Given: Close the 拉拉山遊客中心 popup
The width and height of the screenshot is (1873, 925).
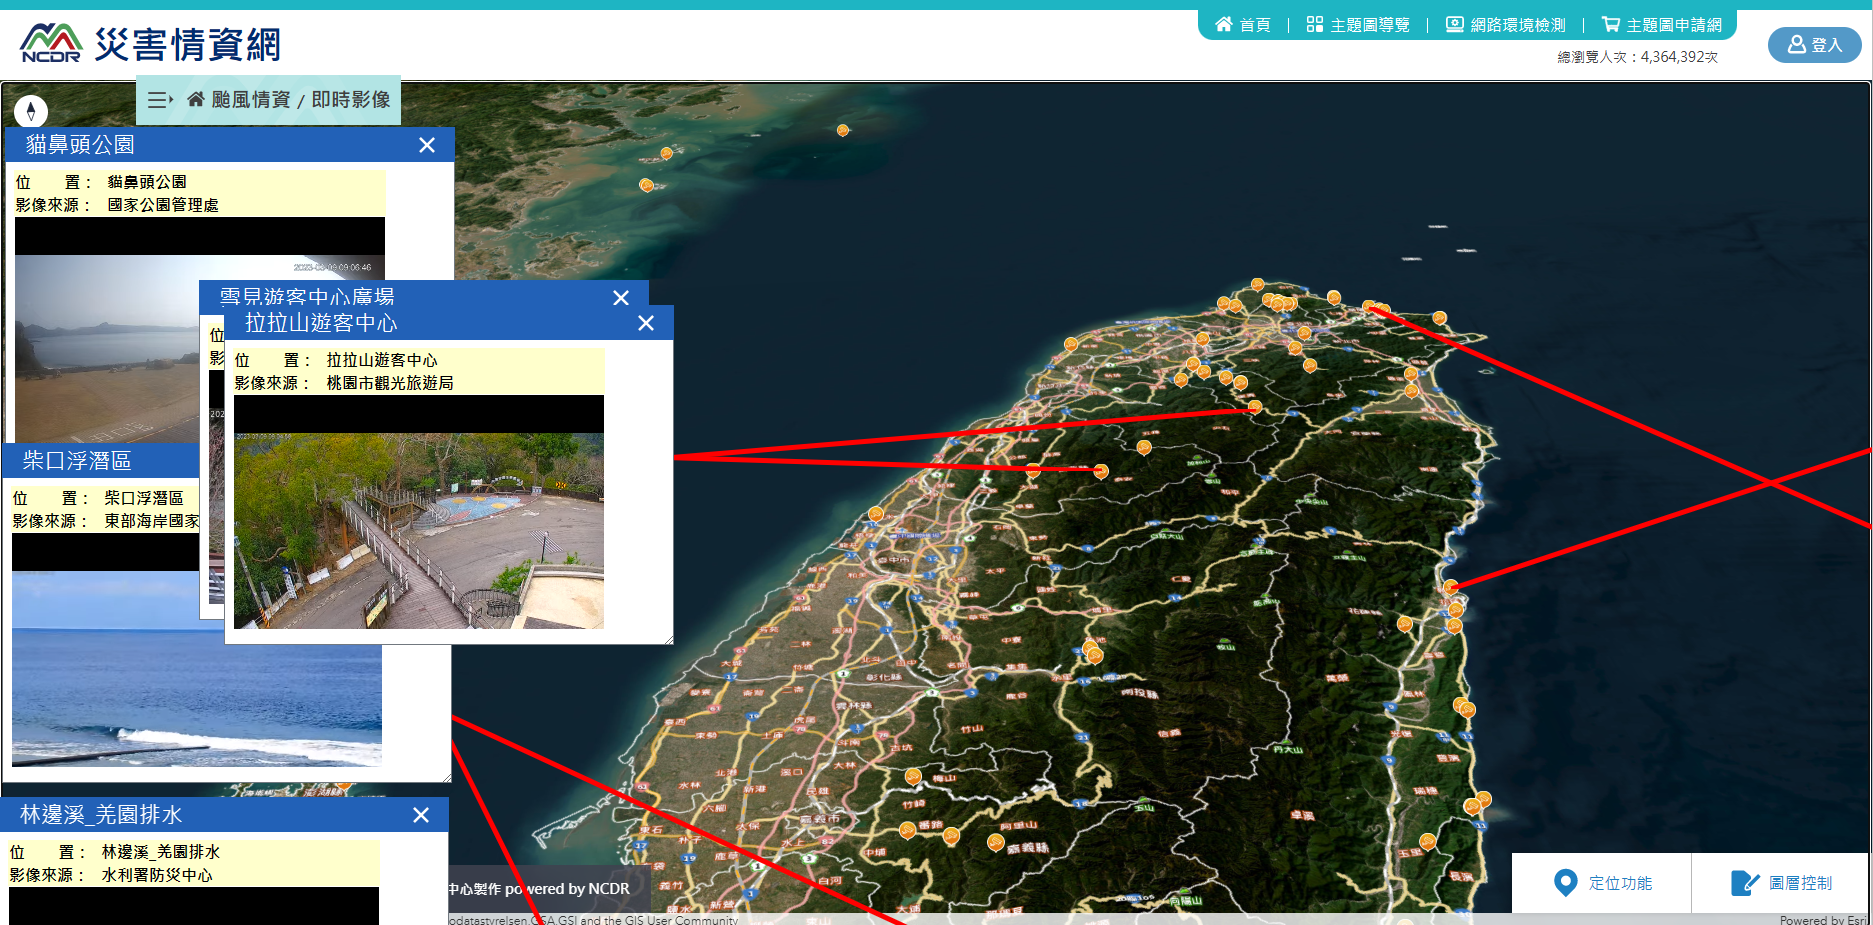Looking at the screenshot, I should 646,323.
